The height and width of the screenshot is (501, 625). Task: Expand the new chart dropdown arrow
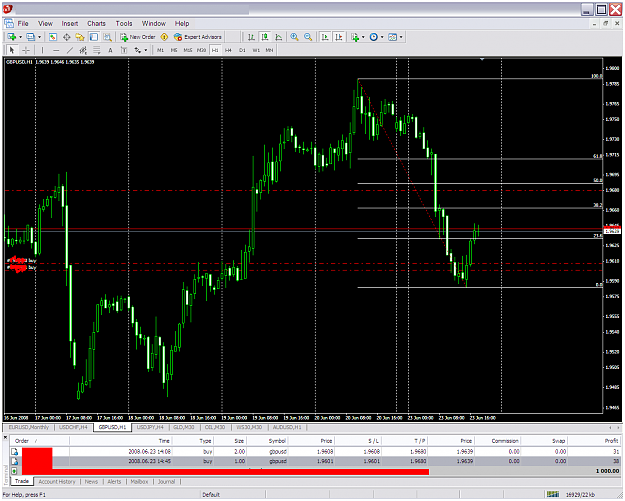[20, 37]
